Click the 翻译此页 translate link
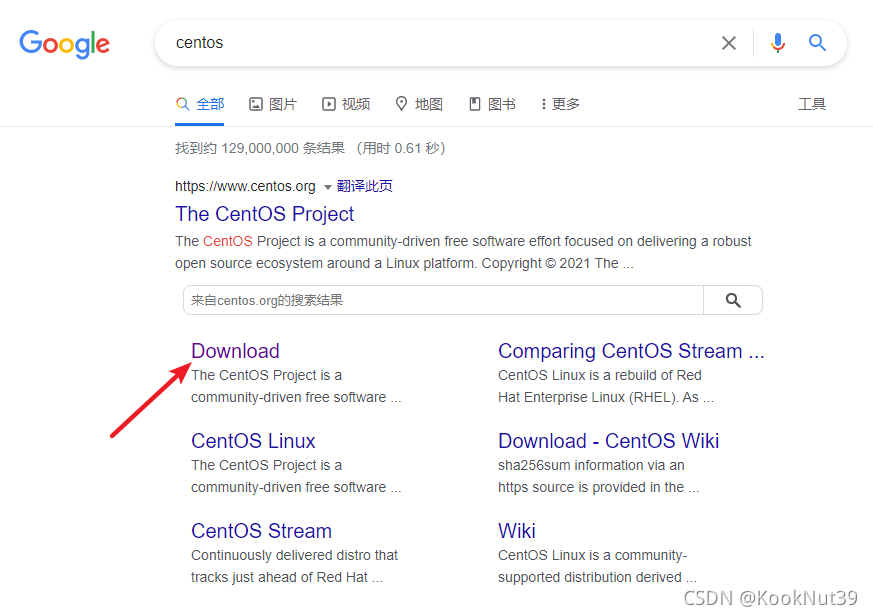This screenshot has height=616, width=873. pyautogui.click(x=365, y=186)
